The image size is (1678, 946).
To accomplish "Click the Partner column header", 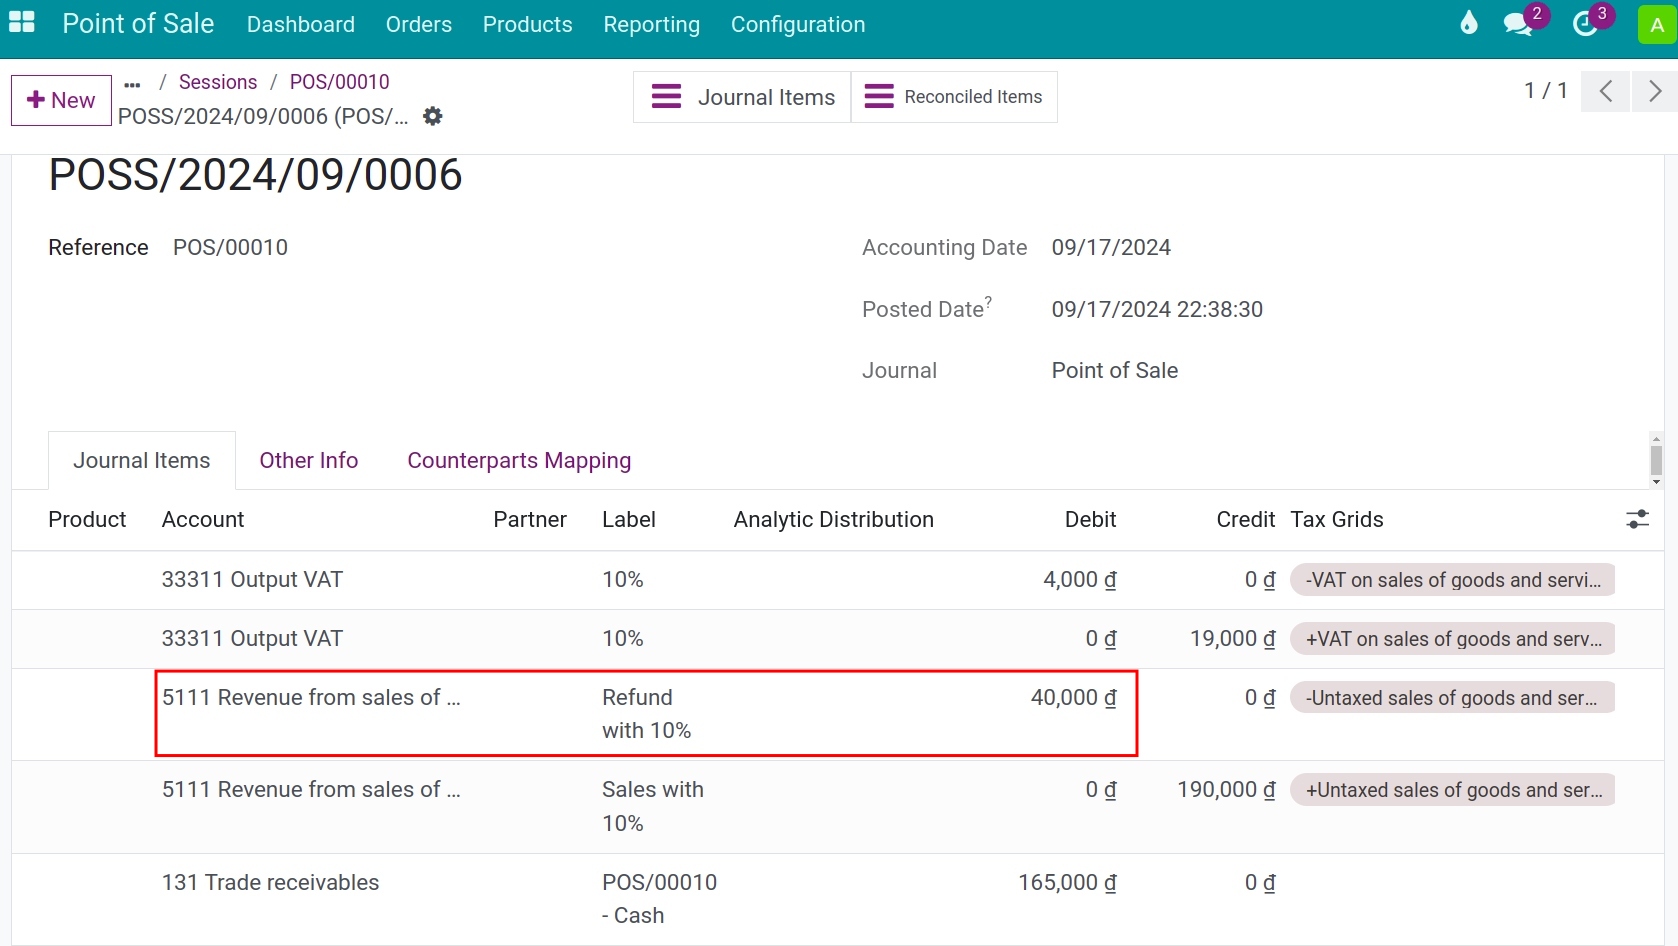I will (x=530, y=519).
